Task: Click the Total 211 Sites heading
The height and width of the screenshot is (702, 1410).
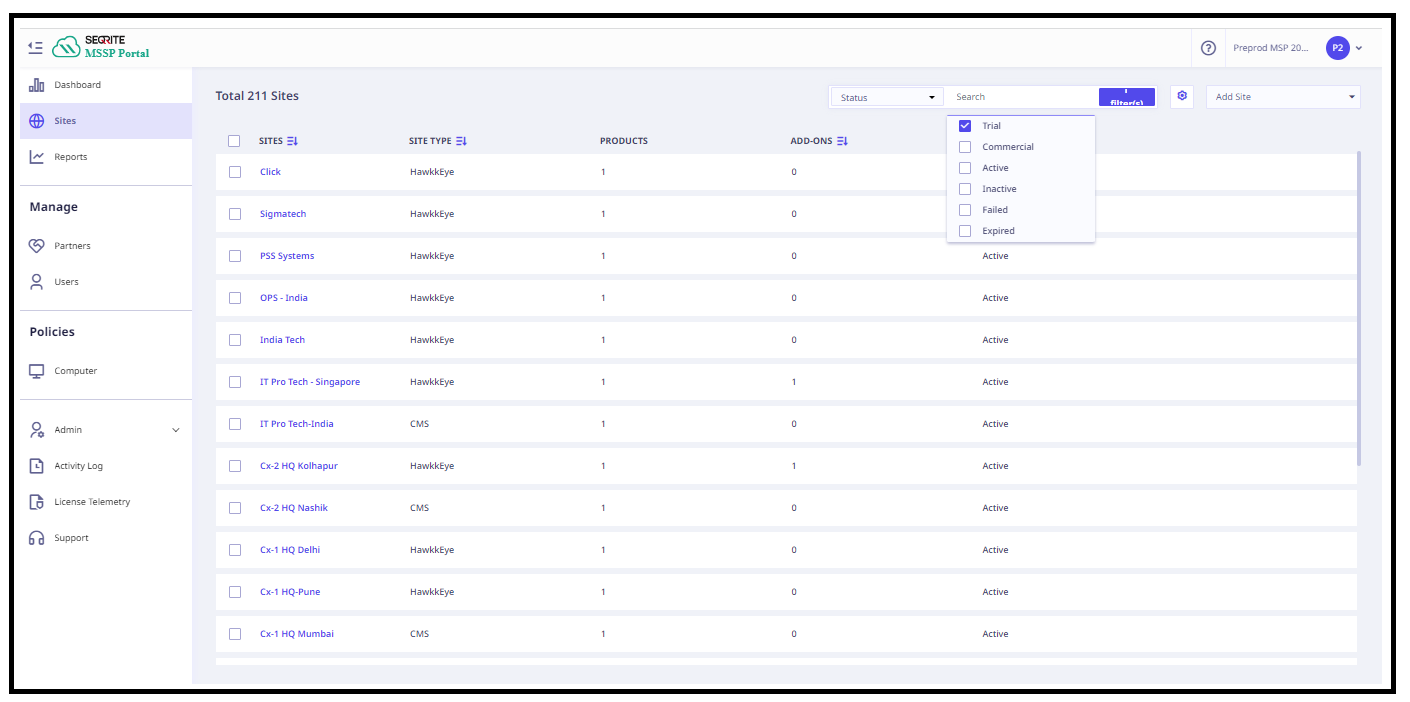Action: [257, 96]
